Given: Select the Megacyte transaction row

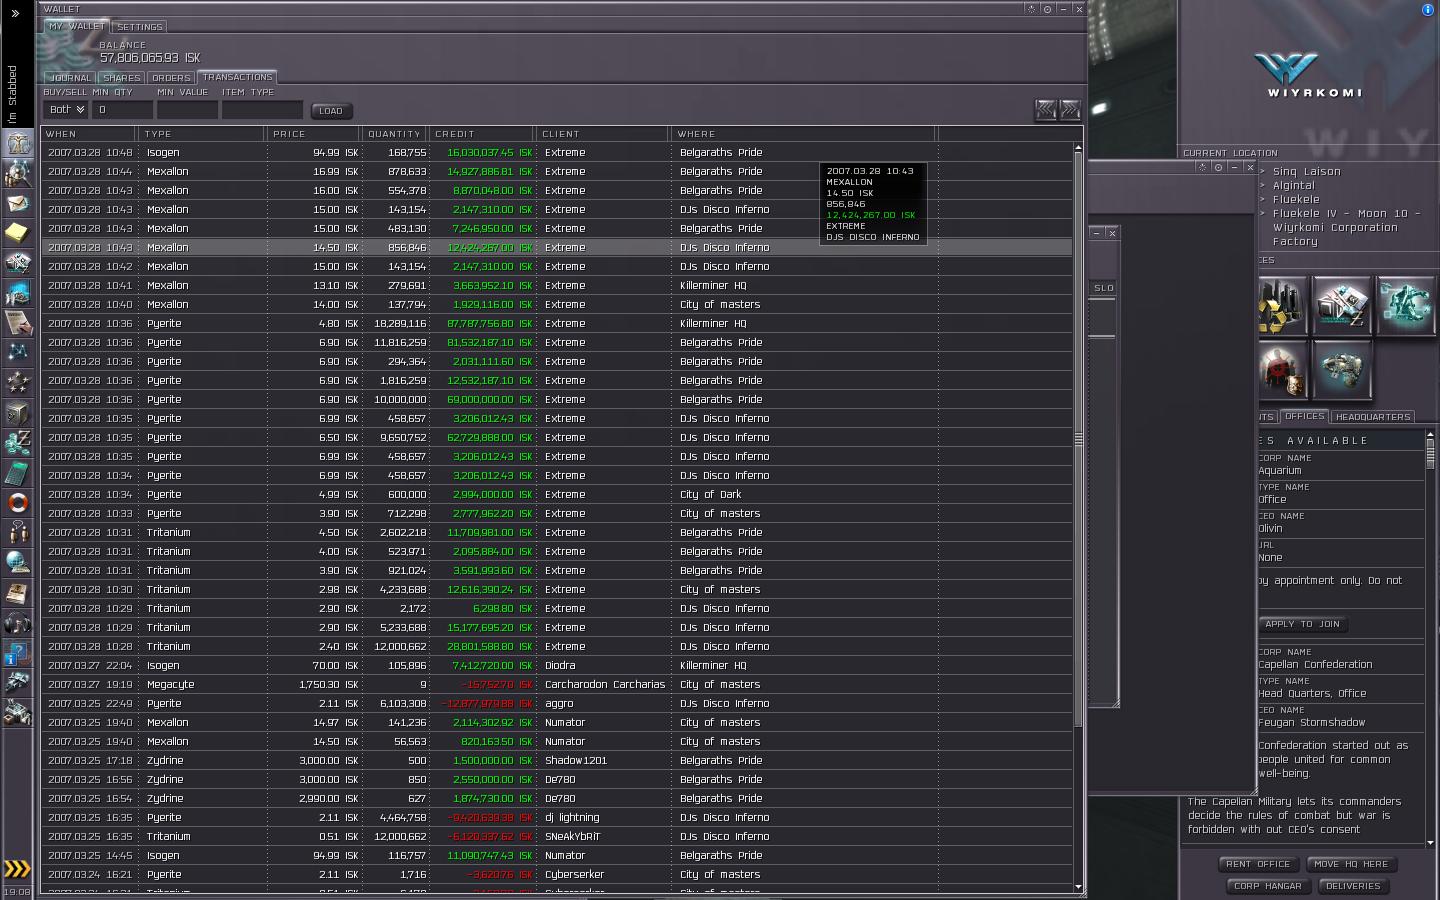Looking at the screenshot, I should click(x=557, y=685).
